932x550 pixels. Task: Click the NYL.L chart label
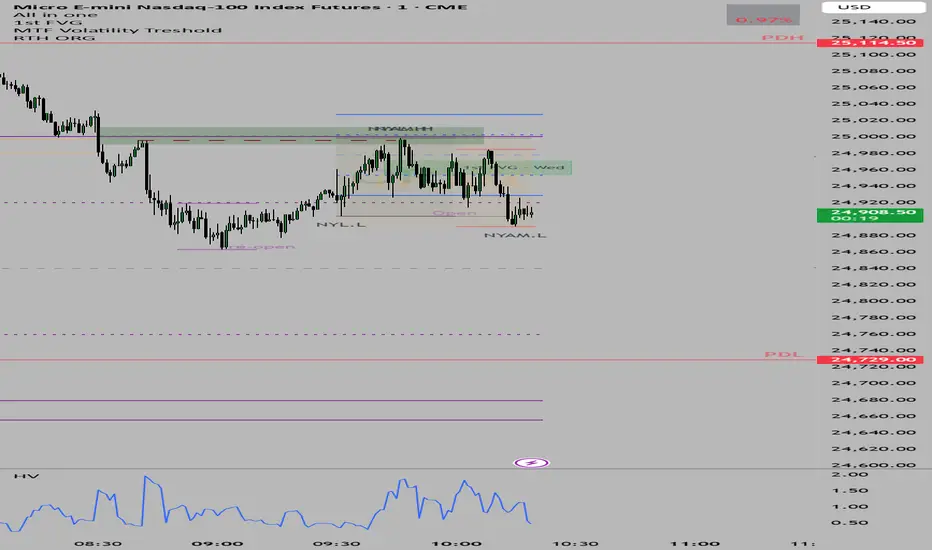point(341,225)
